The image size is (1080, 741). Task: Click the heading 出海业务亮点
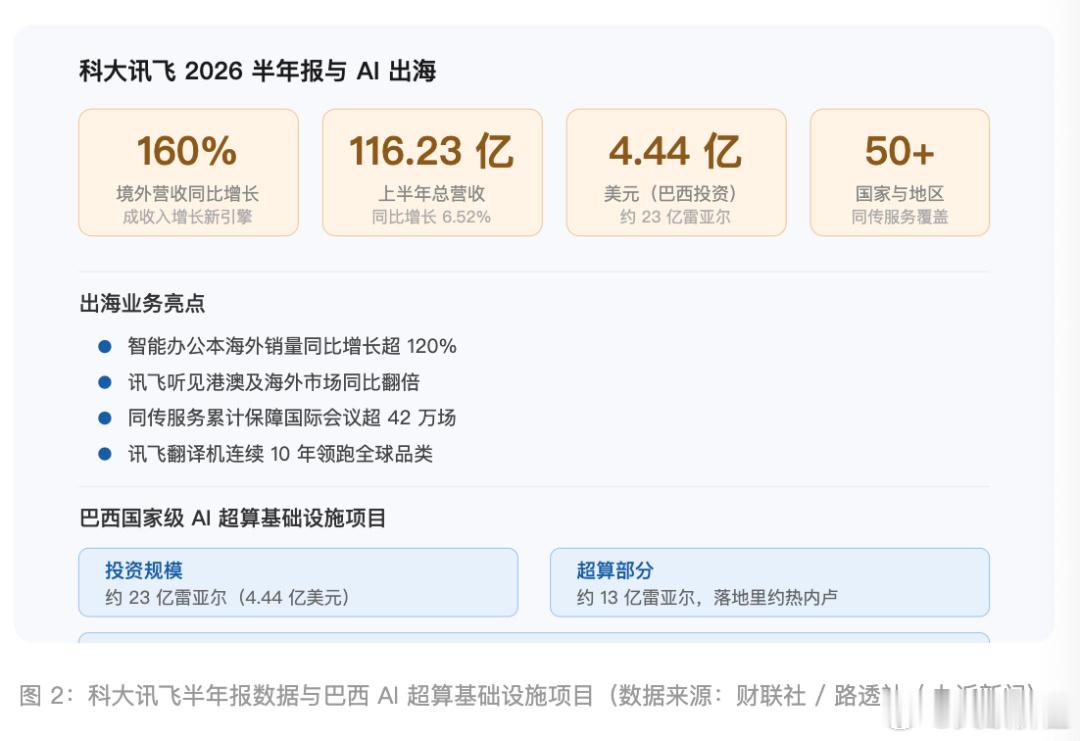tap(143, 303)
